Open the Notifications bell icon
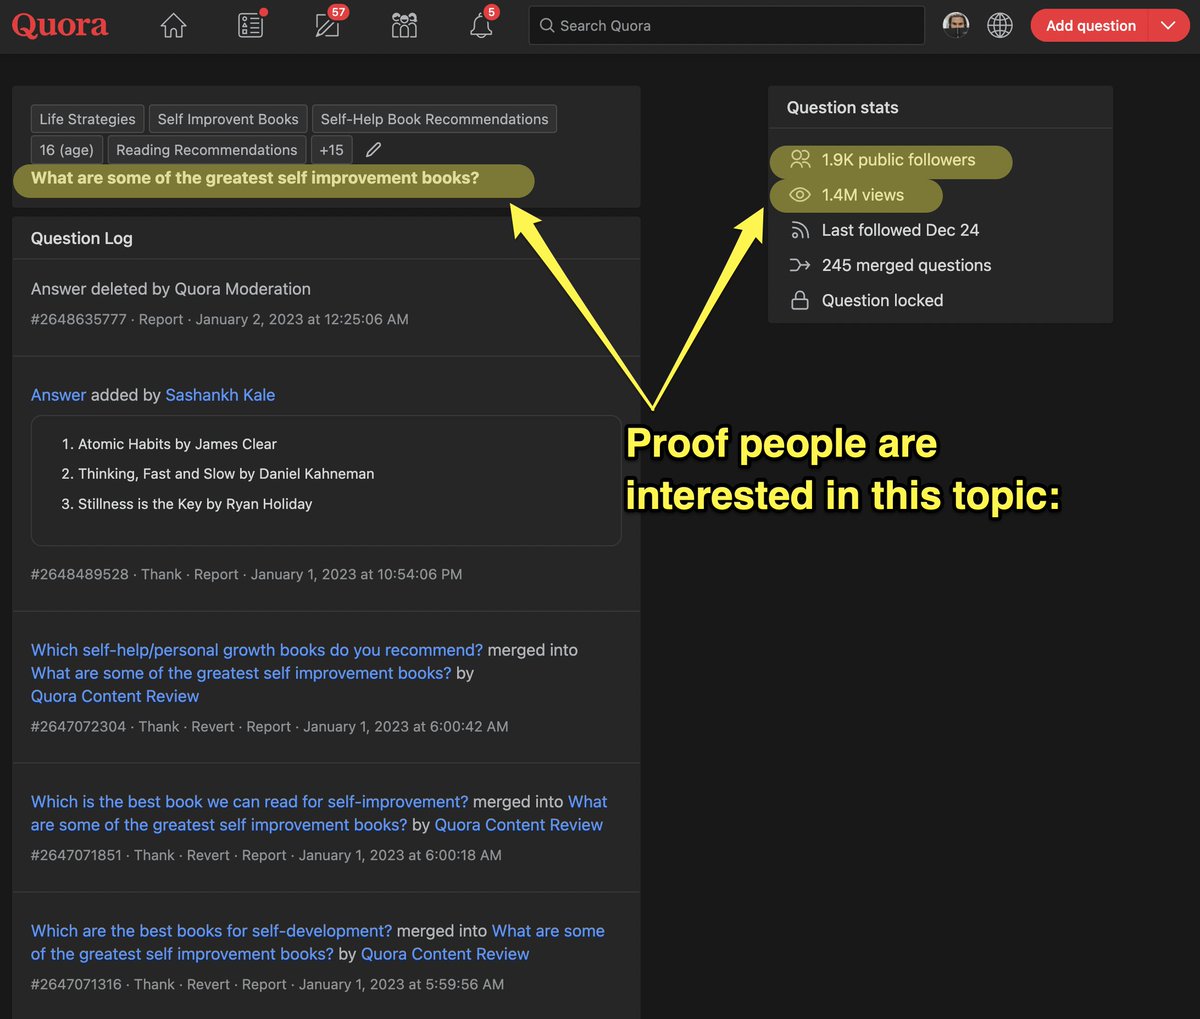This screenshot has width=1200, height=1019. click(482, 24)
